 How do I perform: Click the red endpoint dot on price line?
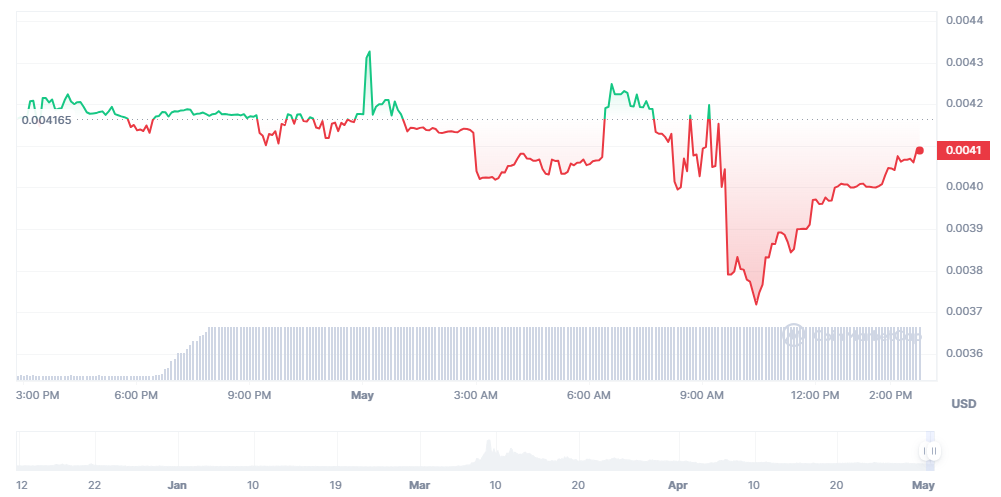(919, 150)
